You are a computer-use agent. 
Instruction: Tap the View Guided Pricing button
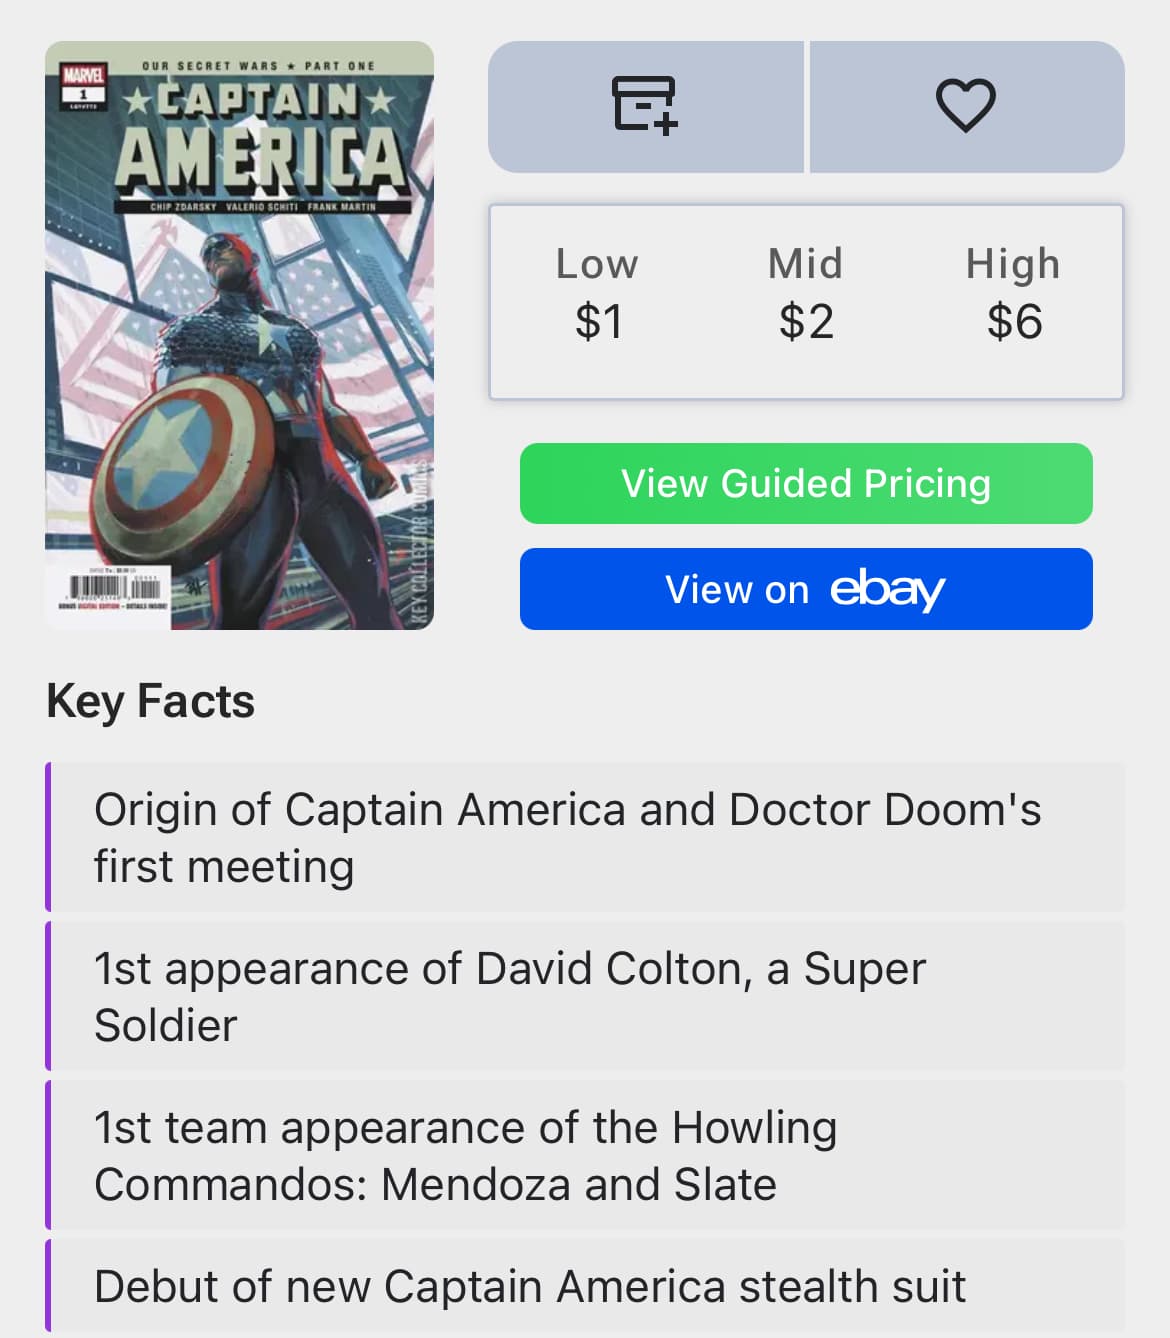[x=806, y=483]
